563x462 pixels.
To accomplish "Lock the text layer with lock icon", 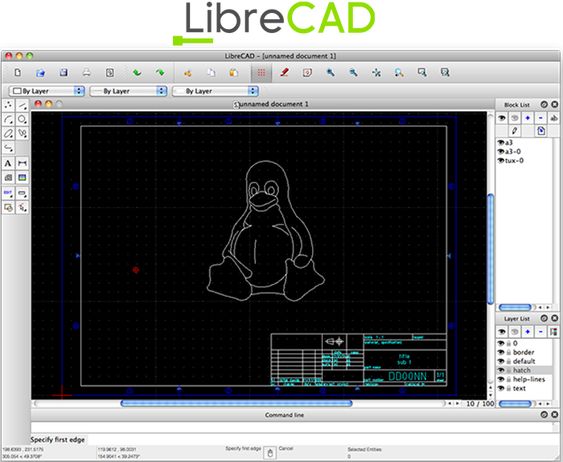I will click(509, 388).
